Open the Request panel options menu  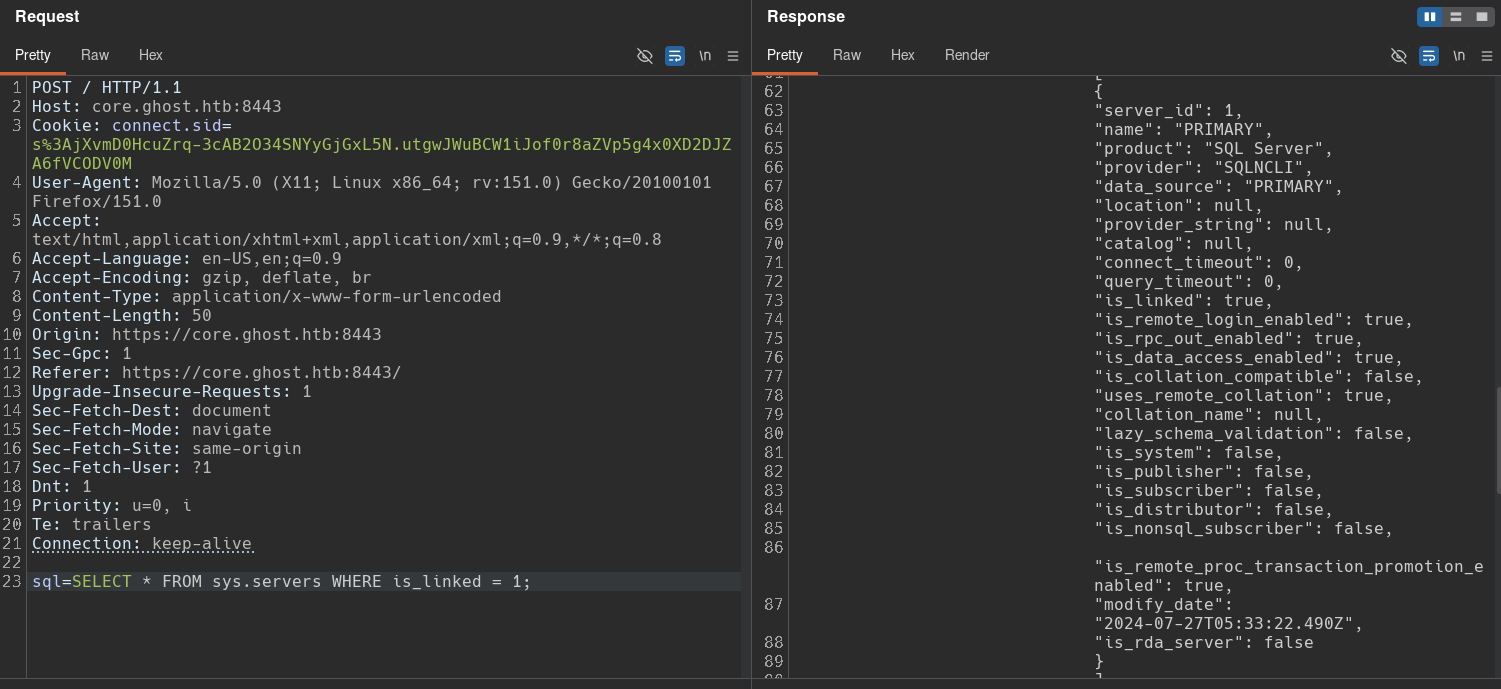tap(733, 56)
